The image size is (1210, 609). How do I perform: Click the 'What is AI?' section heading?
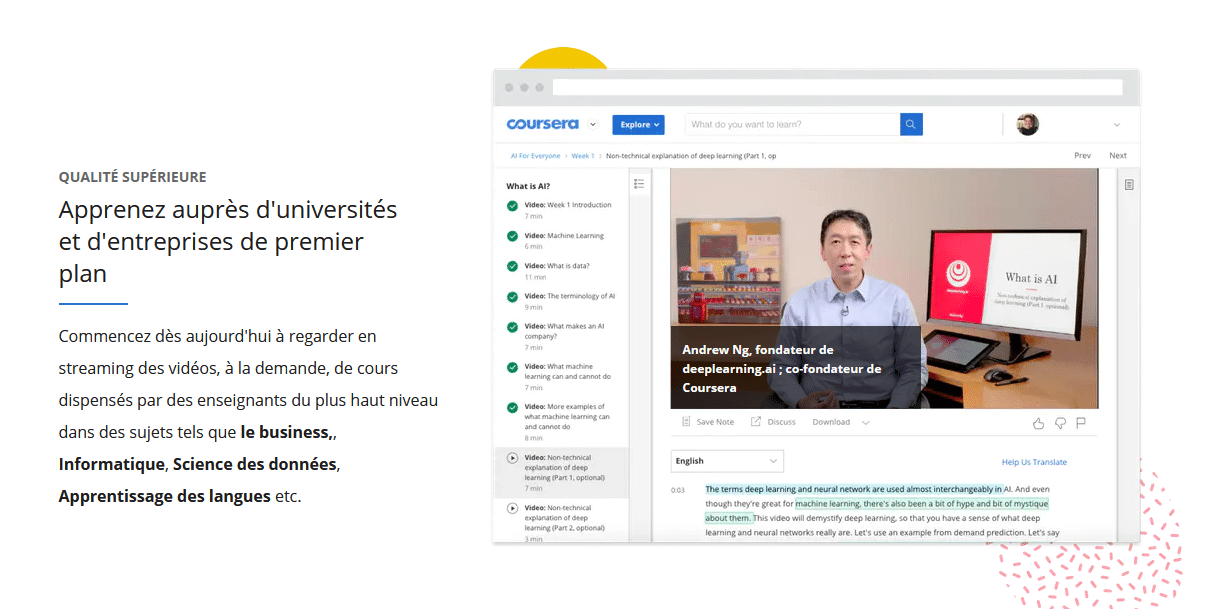tap(528, 186)
